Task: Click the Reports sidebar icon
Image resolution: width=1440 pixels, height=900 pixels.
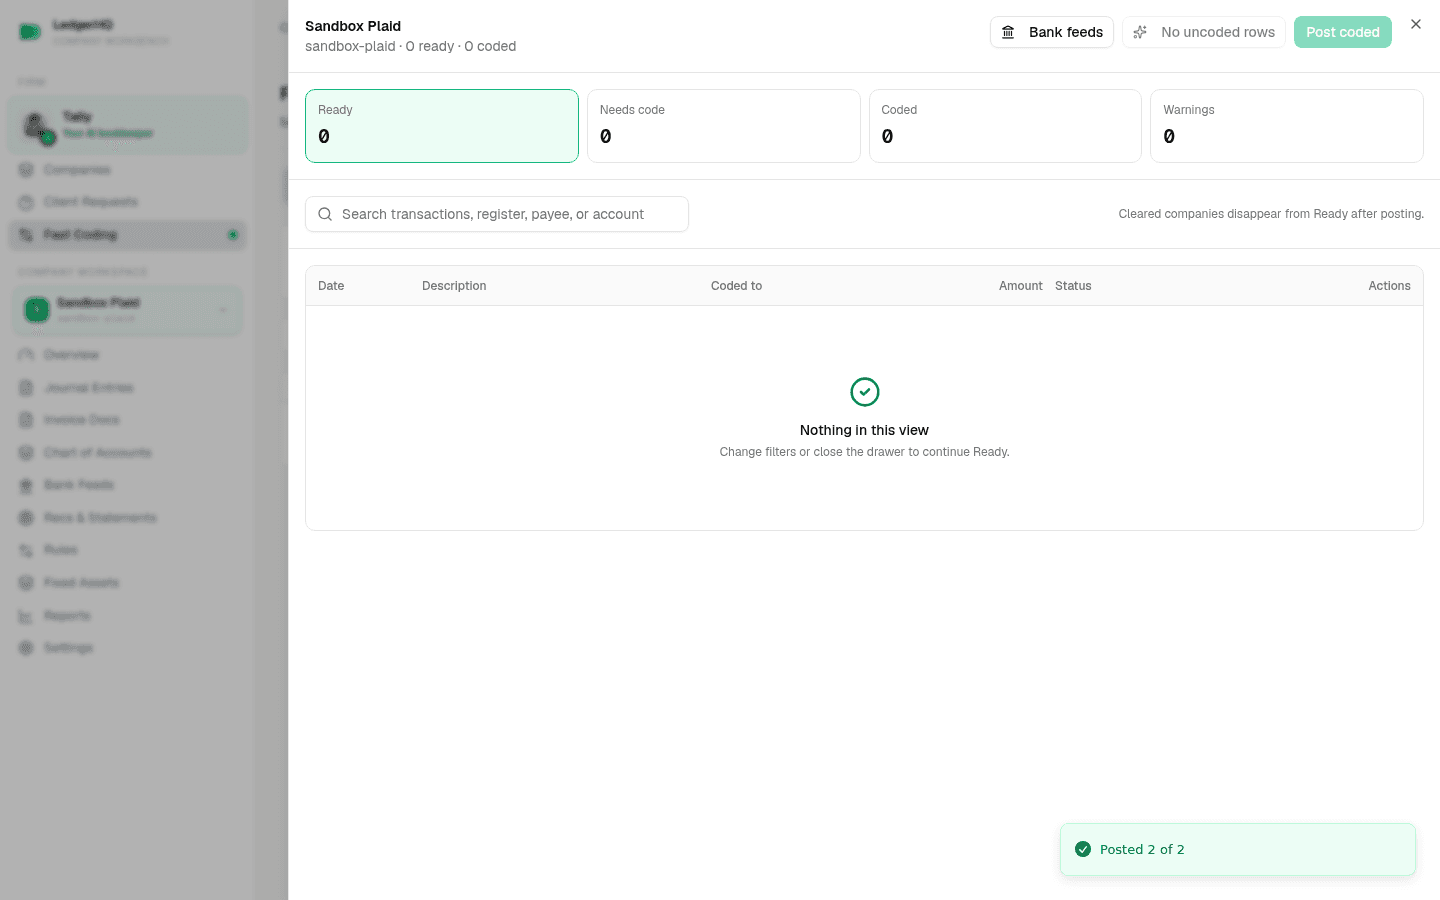Action: [x=26, y=616]
